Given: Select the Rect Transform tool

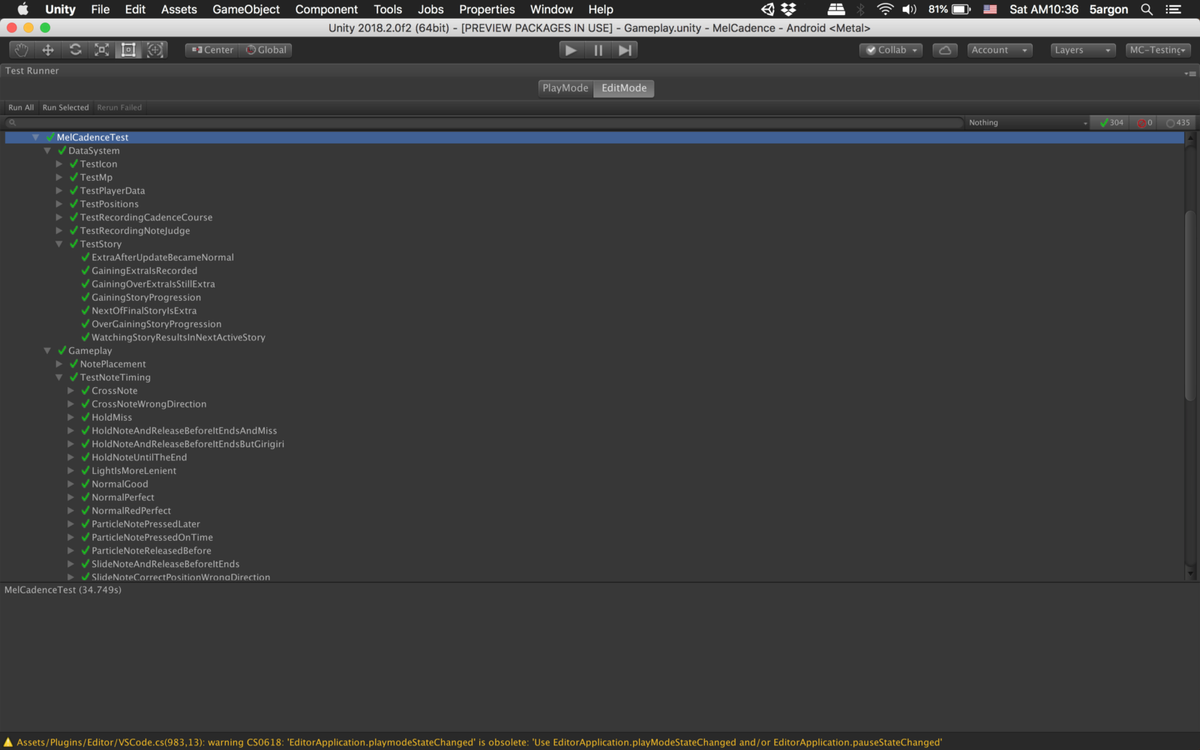Looking at the screenshot, I should coord(128,50).
